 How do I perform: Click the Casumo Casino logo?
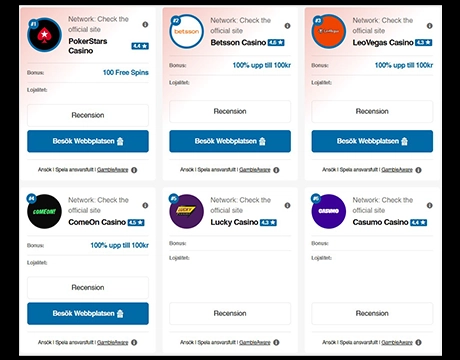[329, 211]
